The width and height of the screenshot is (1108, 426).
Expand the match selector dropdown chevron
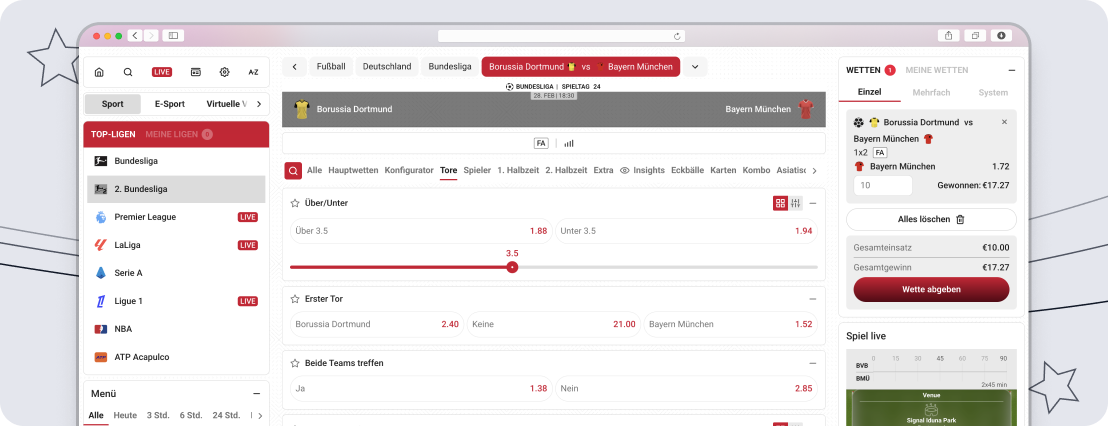(x=695, y=67)
